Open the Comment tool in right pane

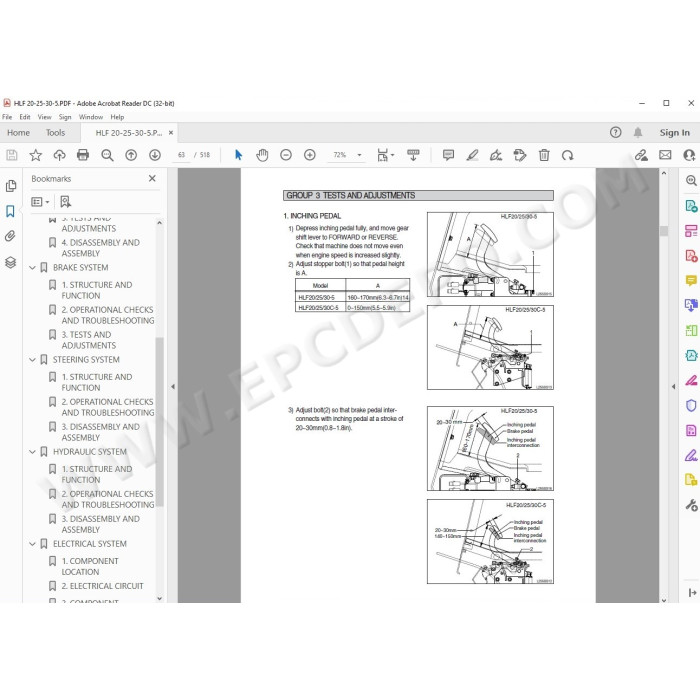point(691,281)
